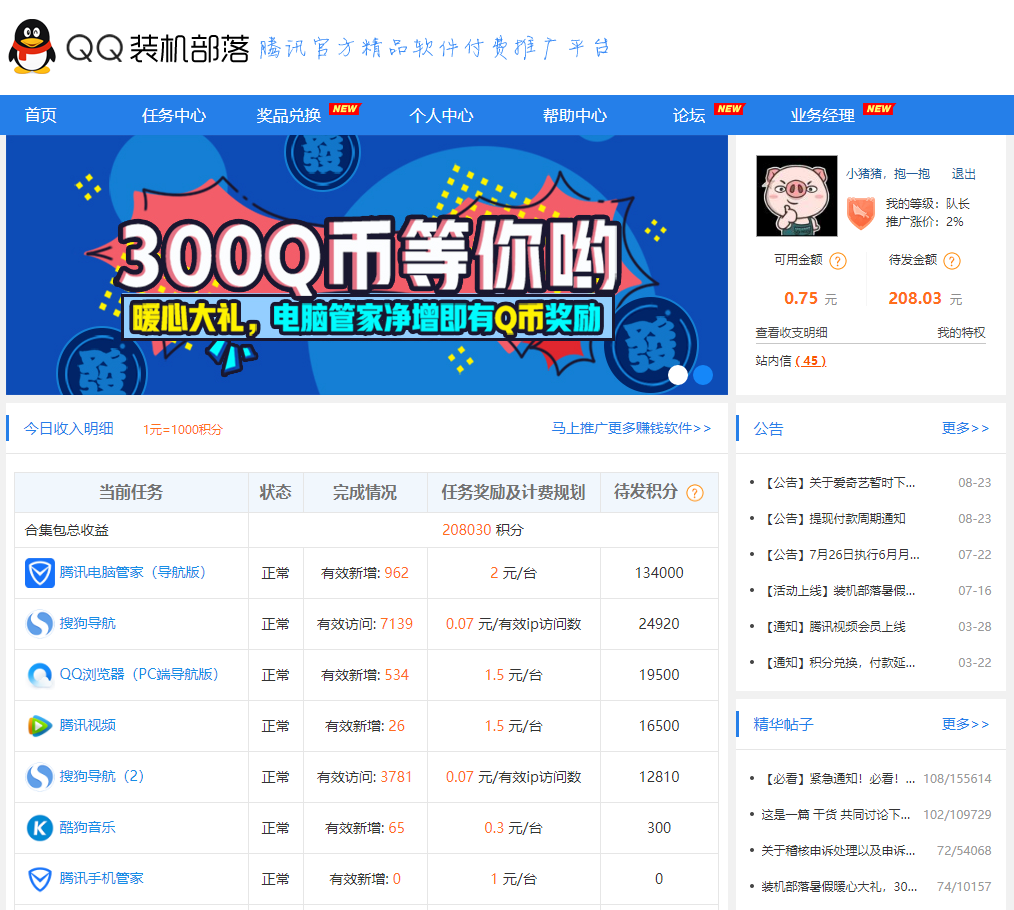Viewport: 1014px width, 910px height.
Task: Click the help icon next to 待发金额
Action: point(951,261)
